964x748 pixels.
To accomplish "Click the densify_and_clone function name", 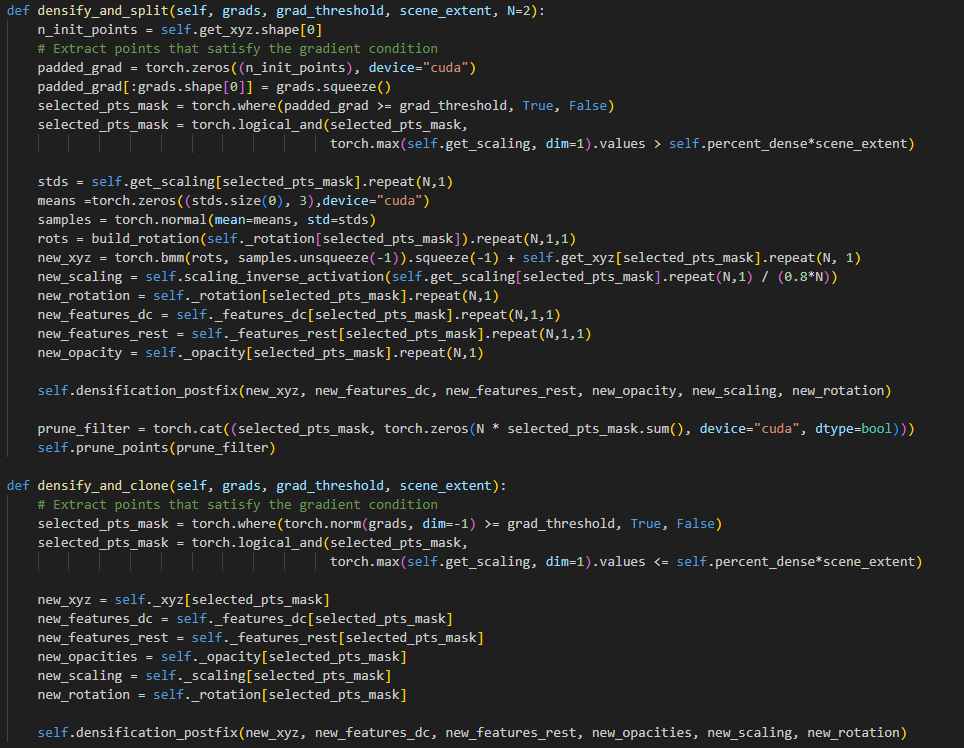I will point(103,486).
